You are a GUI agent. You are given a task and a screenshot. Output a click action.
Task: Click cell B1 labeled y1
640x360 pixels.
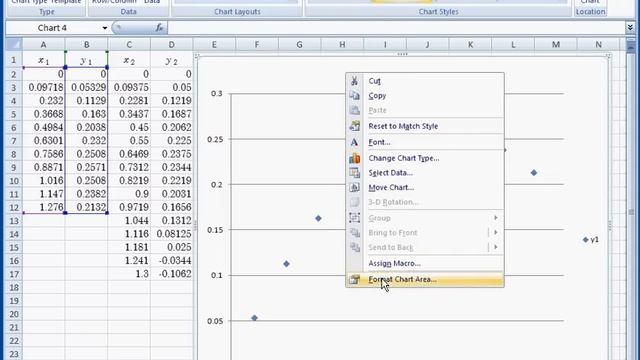pos(86,60)
